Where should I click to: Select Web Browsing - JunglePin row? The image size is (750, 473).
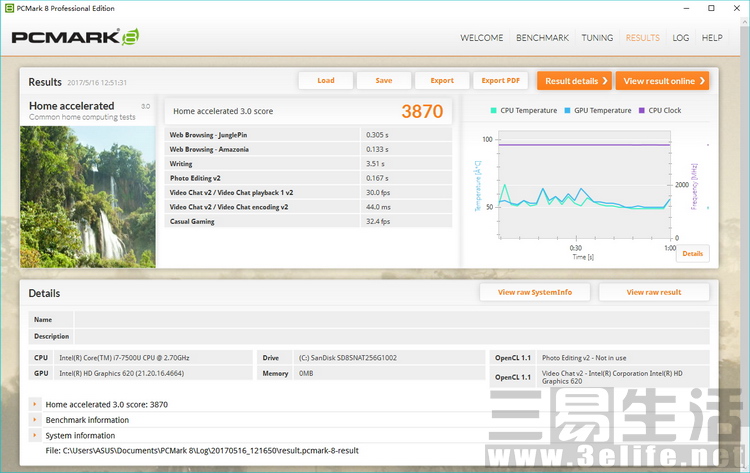point(309,135)
